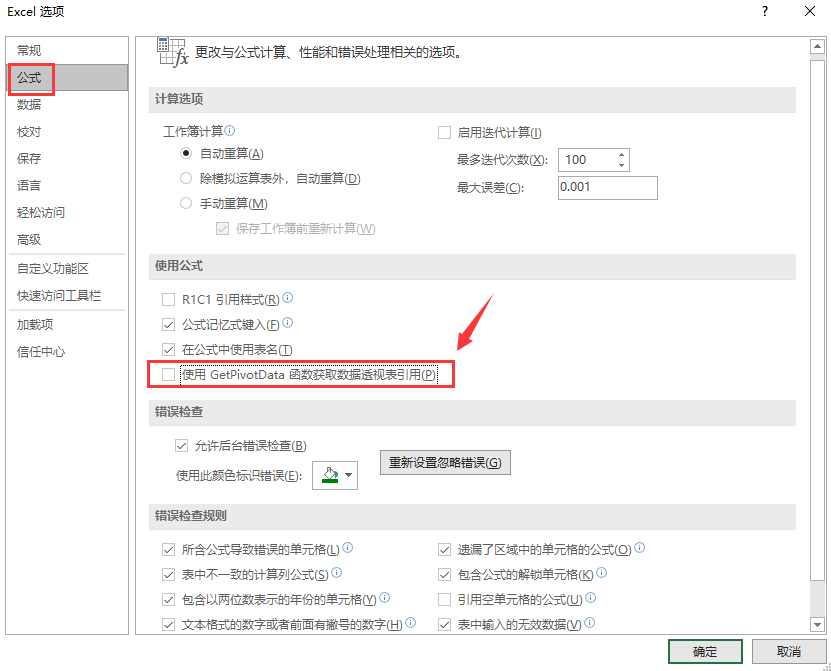The image size is (831, 671).
Task: Select 自动重算 radio button
Action: pos(186,154)
